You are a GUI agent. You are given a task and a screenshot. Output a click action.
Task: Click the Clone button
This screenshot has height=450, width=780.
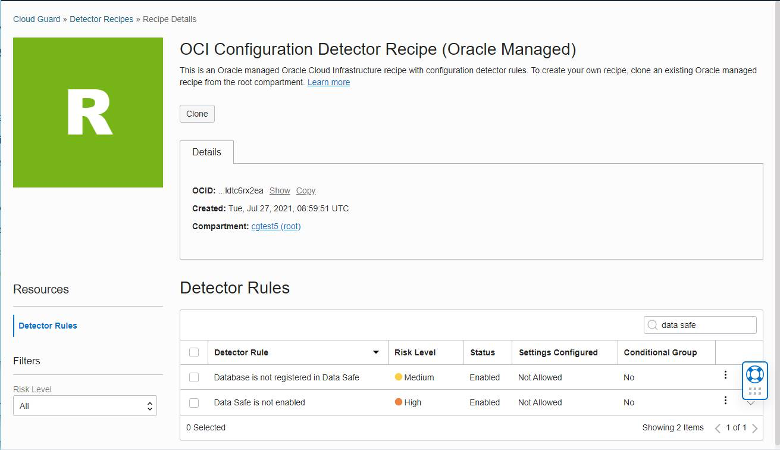point(197,114)
